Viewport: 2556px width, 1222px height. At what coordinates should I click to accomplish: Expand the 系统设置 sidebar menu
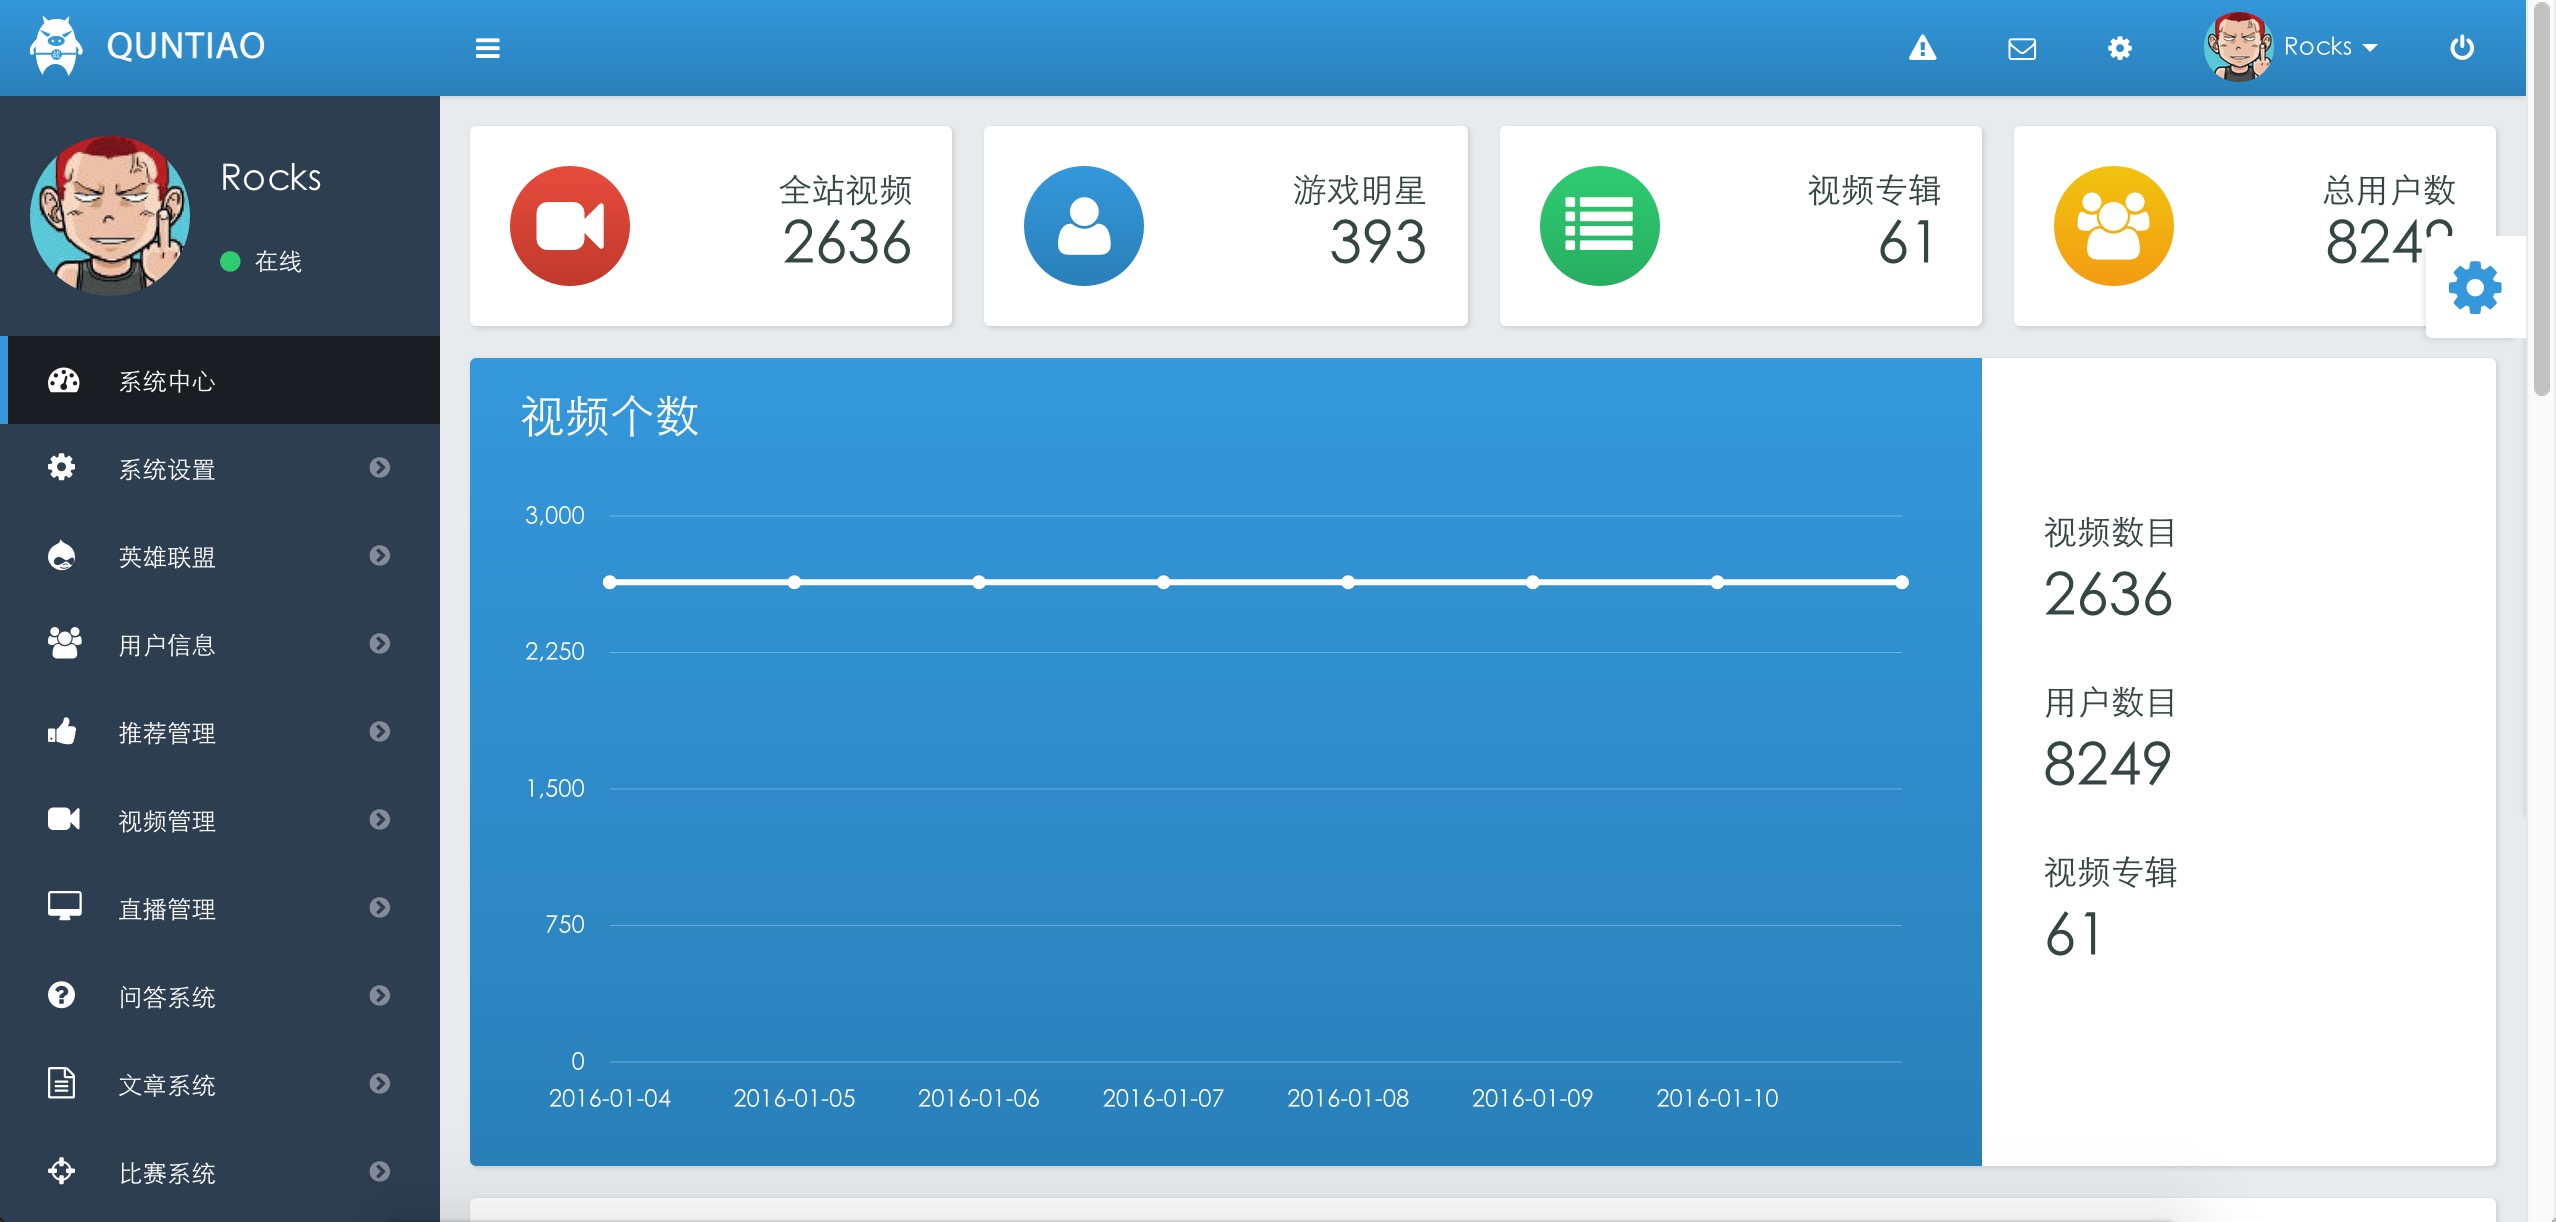coord(166,469)
